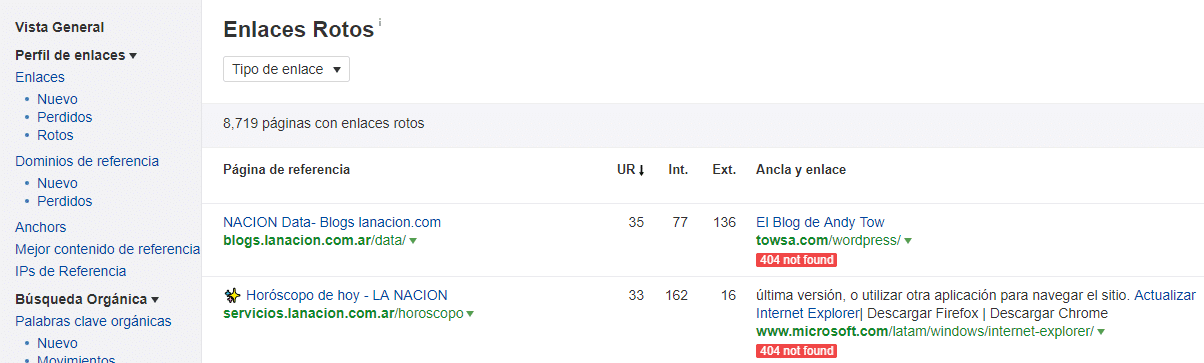This screenshot has height=363, width=1204.
Task: Go to Anchors in the sidebar
Action: [x=41, y=227]
